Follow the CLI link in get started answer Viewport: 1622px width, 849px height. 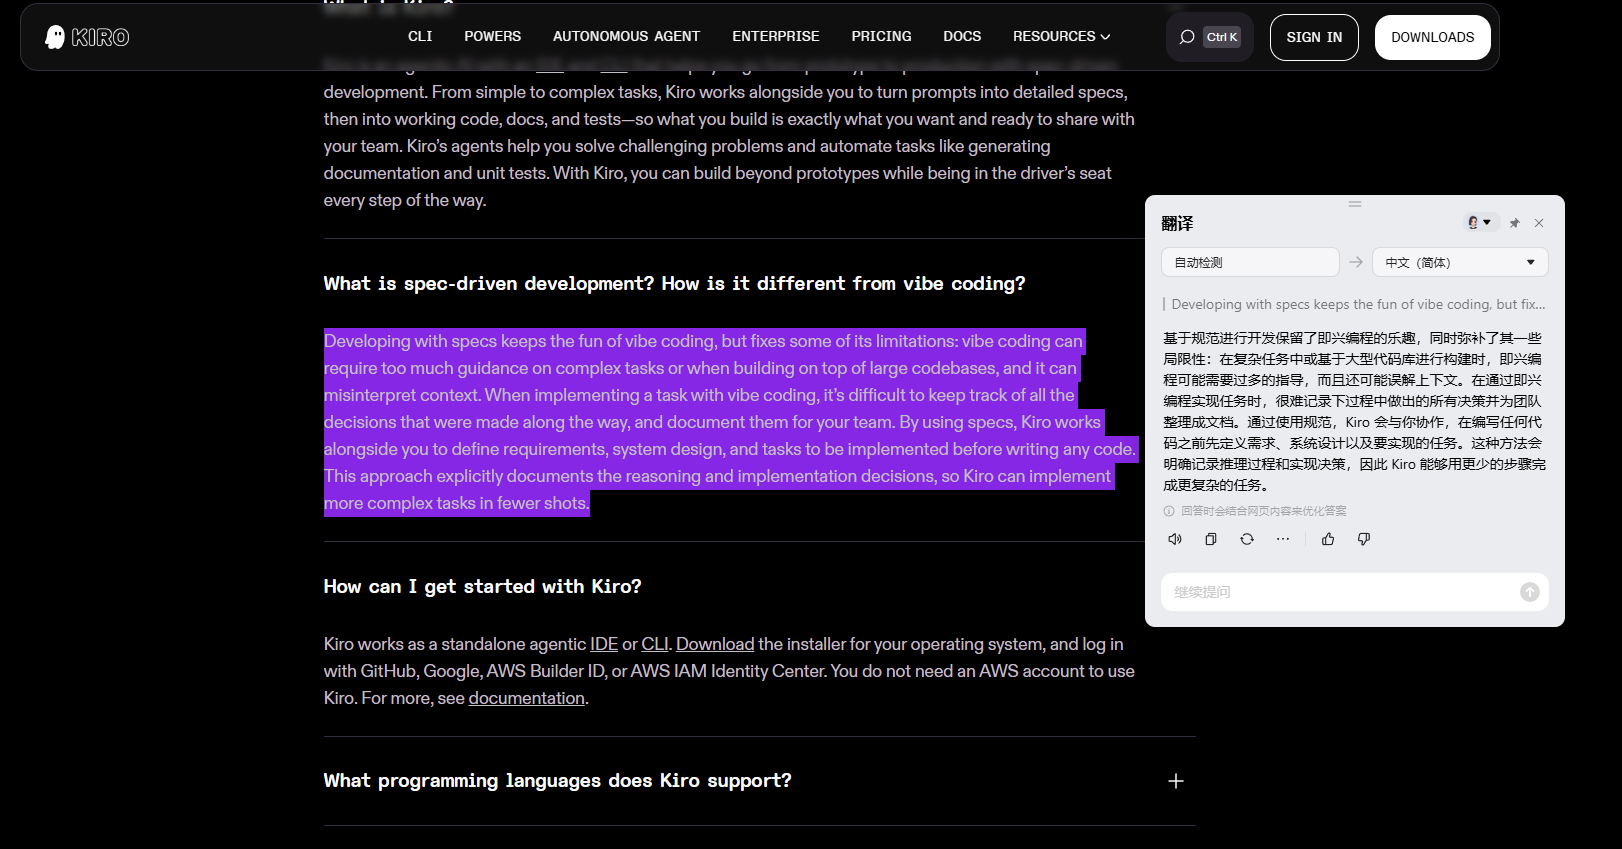[655, 644]
